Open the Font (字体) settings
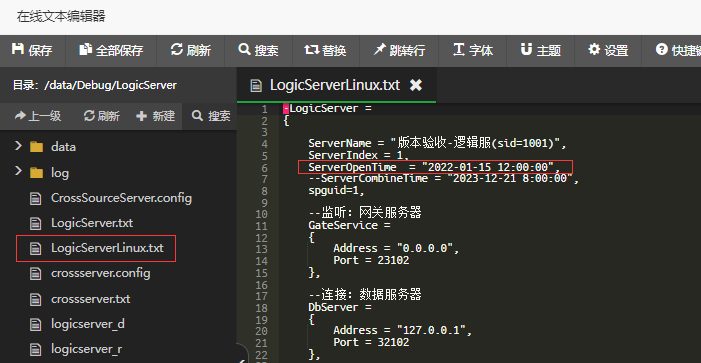The height and width of the screenshot is (363, 701). pos(473,51)
